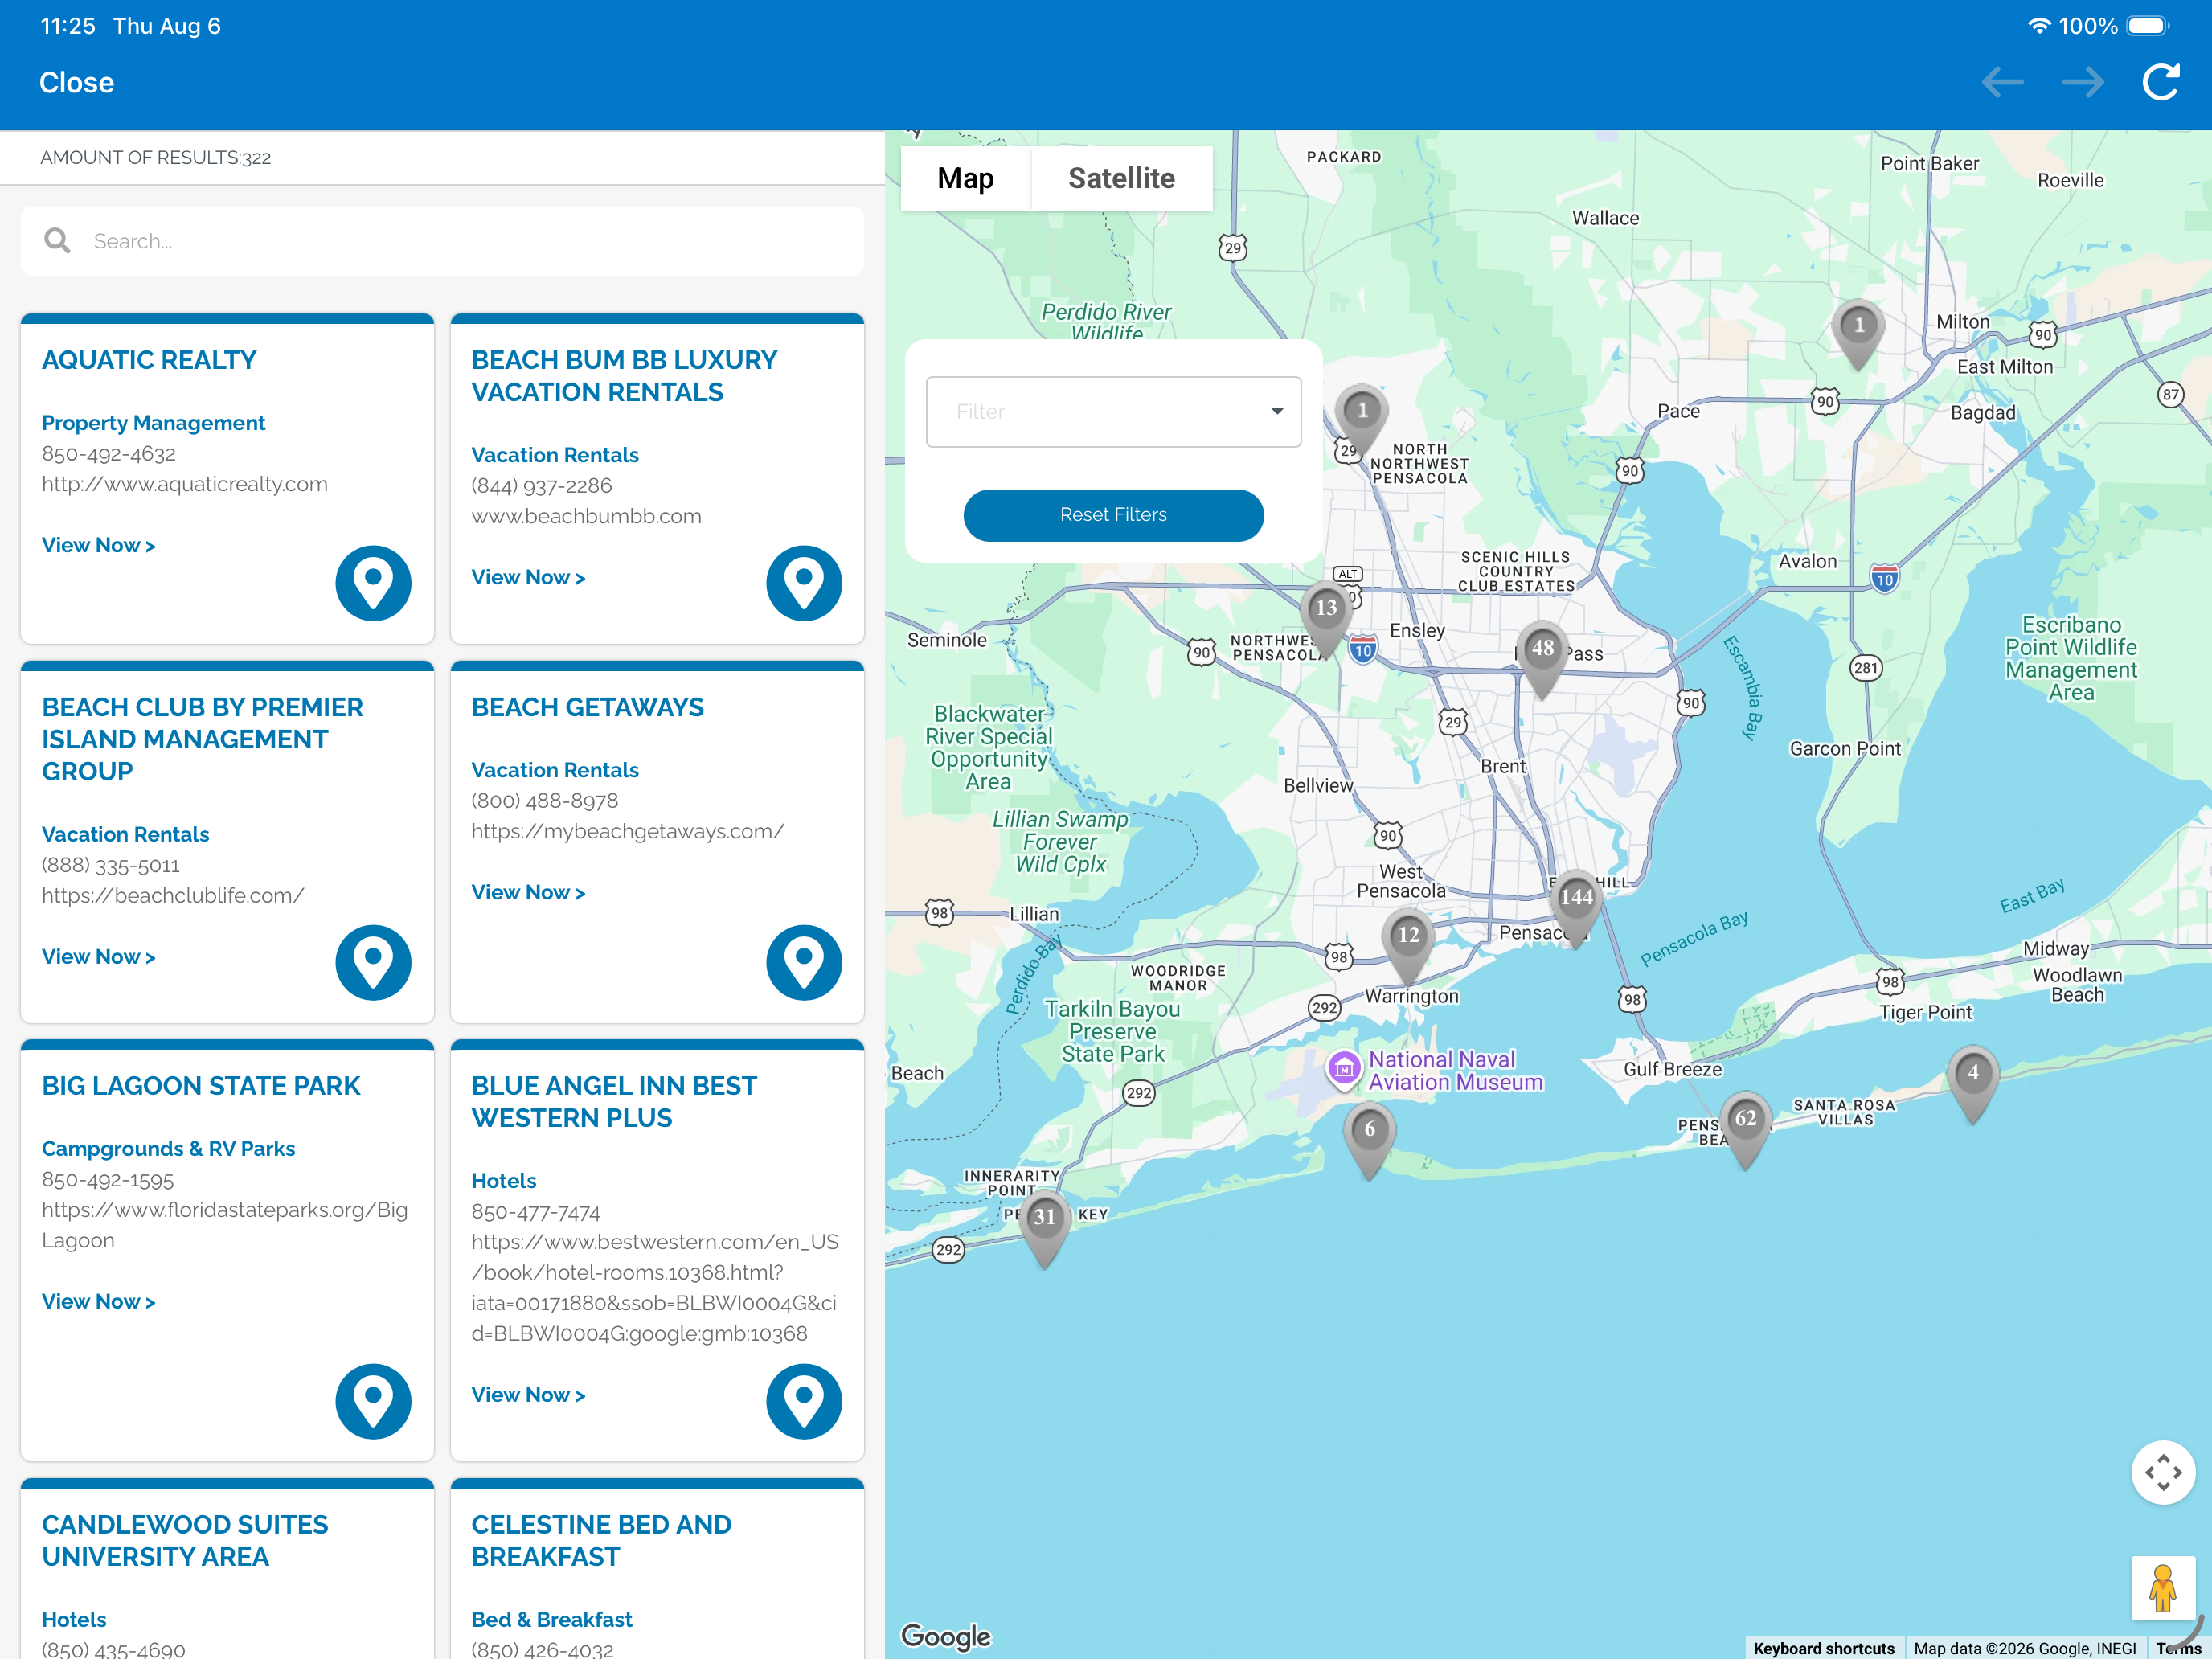Open View Now for Beach Club by Premier

(x=98, y=957)
